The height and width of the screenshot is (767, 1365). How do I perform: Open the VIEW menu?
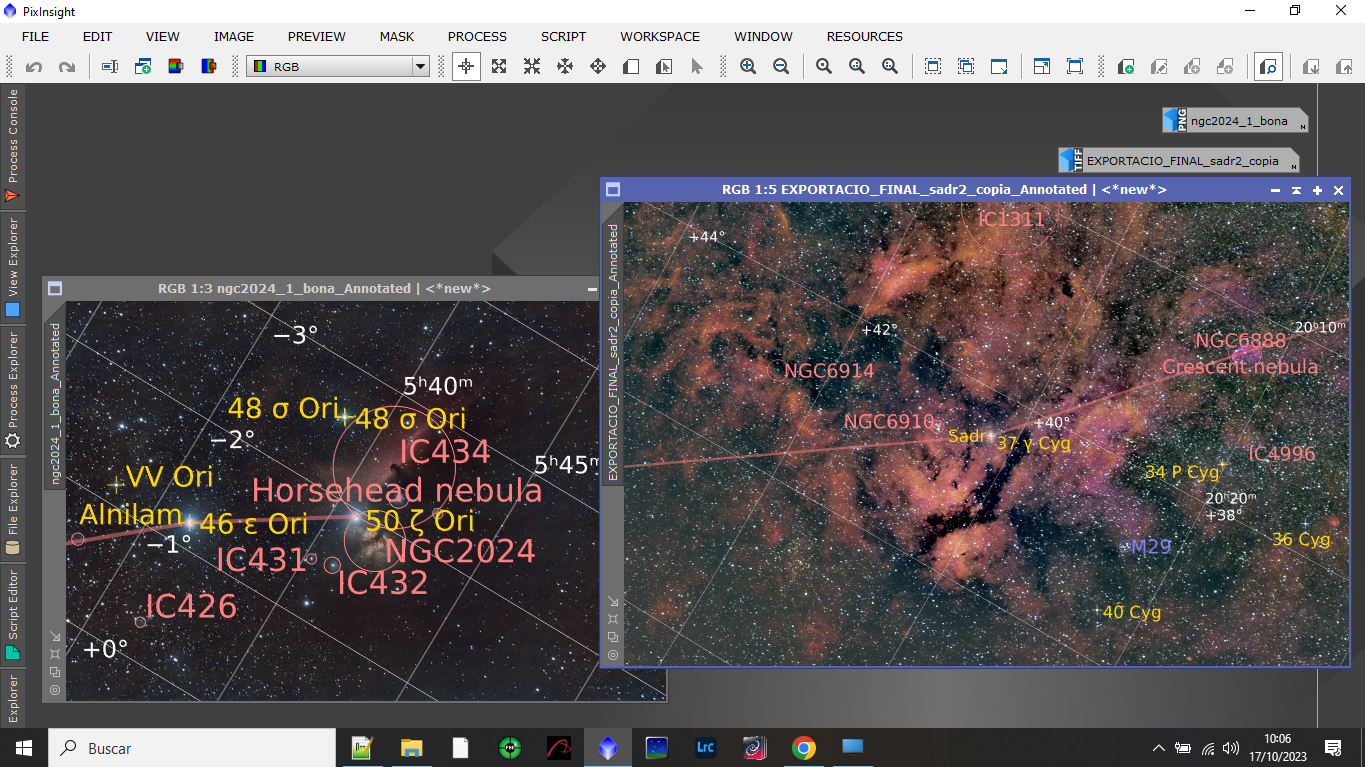pos(163,36)
